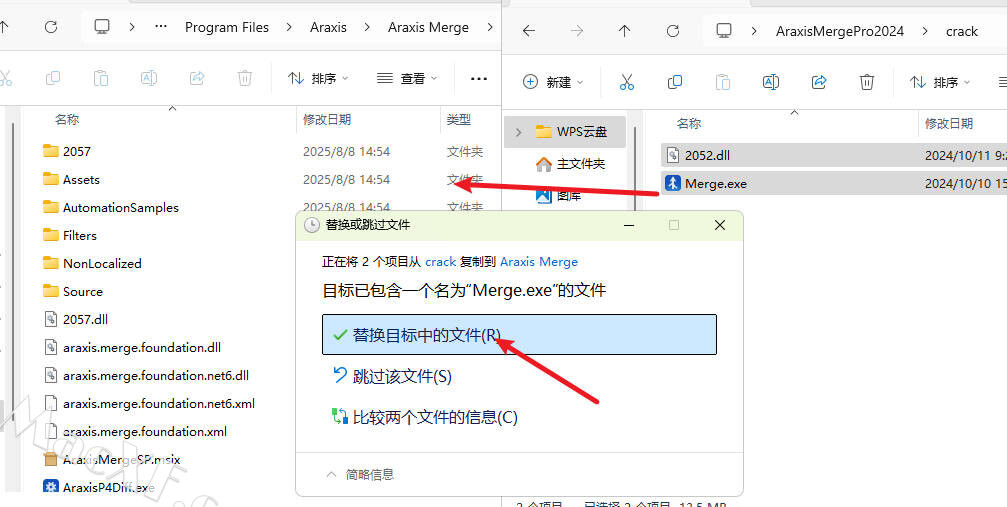Click the PC icon in the crack window address bar

point(724,31)
